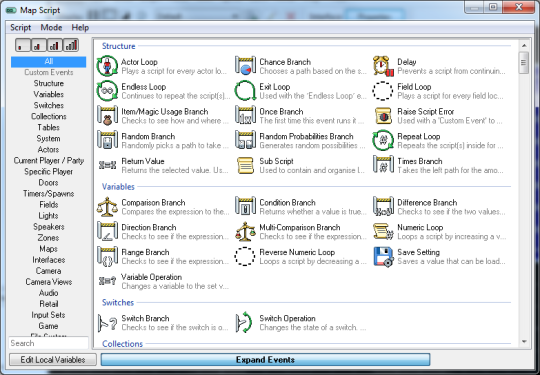This screenshot has height=375, width=540.
Task: Open the Timers/Spawns category
Action: [x=49, y=194]
